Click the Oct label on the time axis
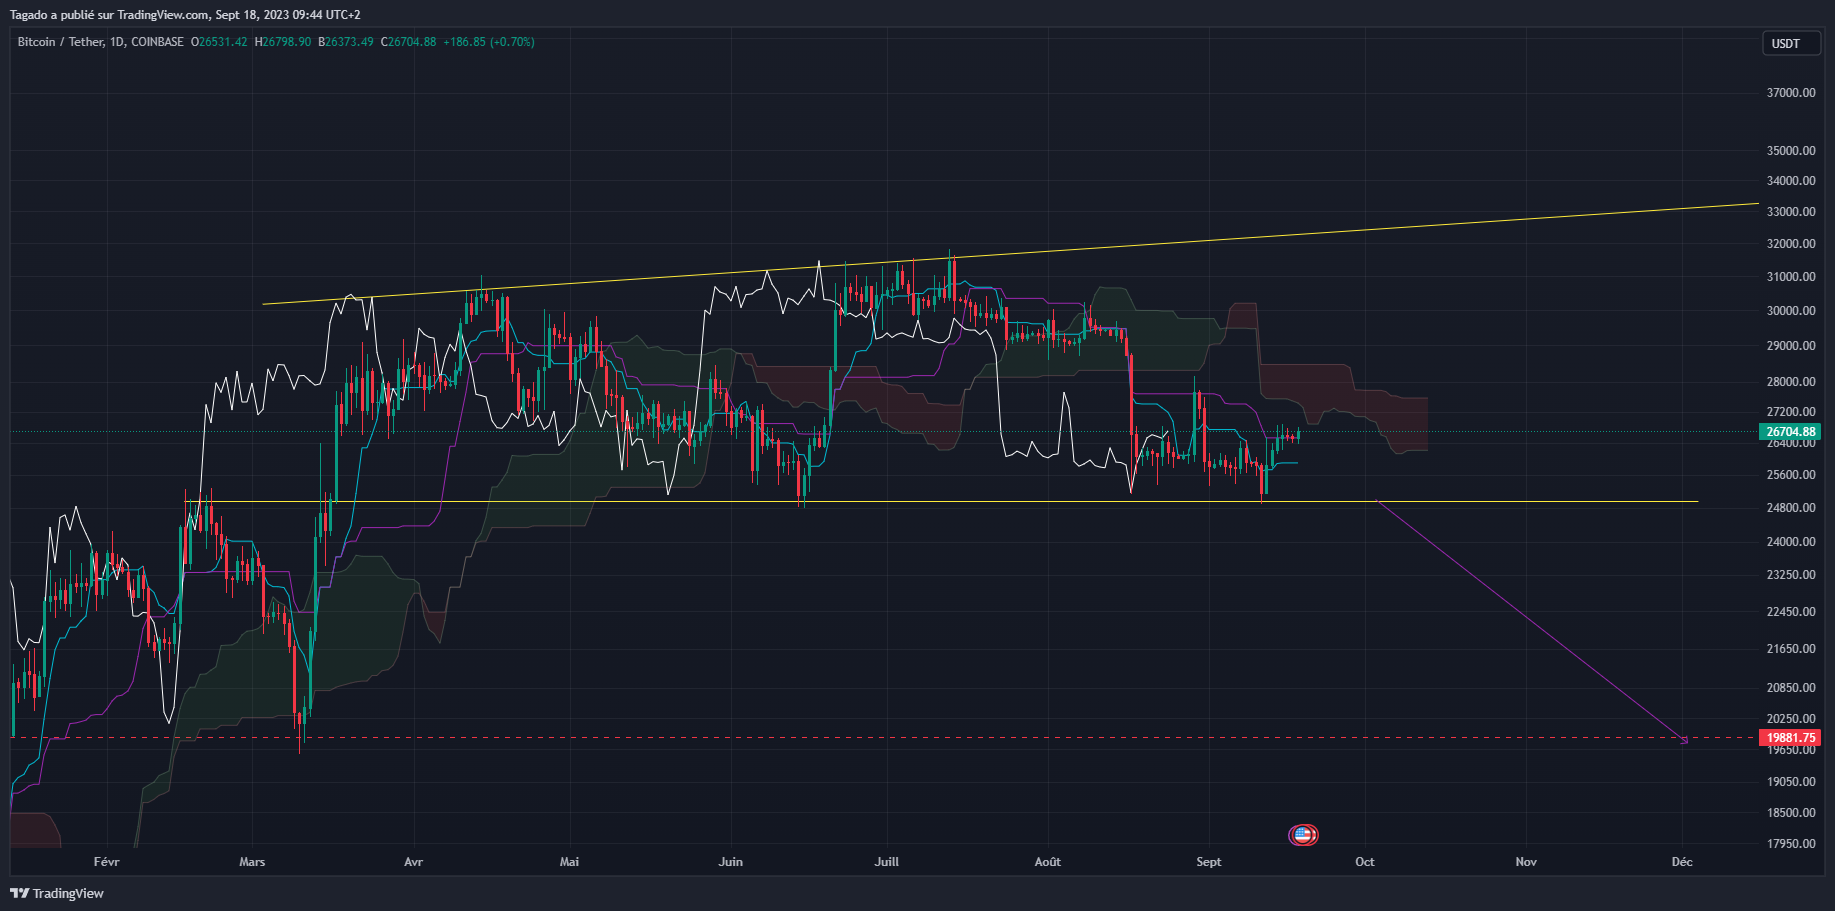The width and height of the screenshot is (1835, 911). pos(1365,861)
